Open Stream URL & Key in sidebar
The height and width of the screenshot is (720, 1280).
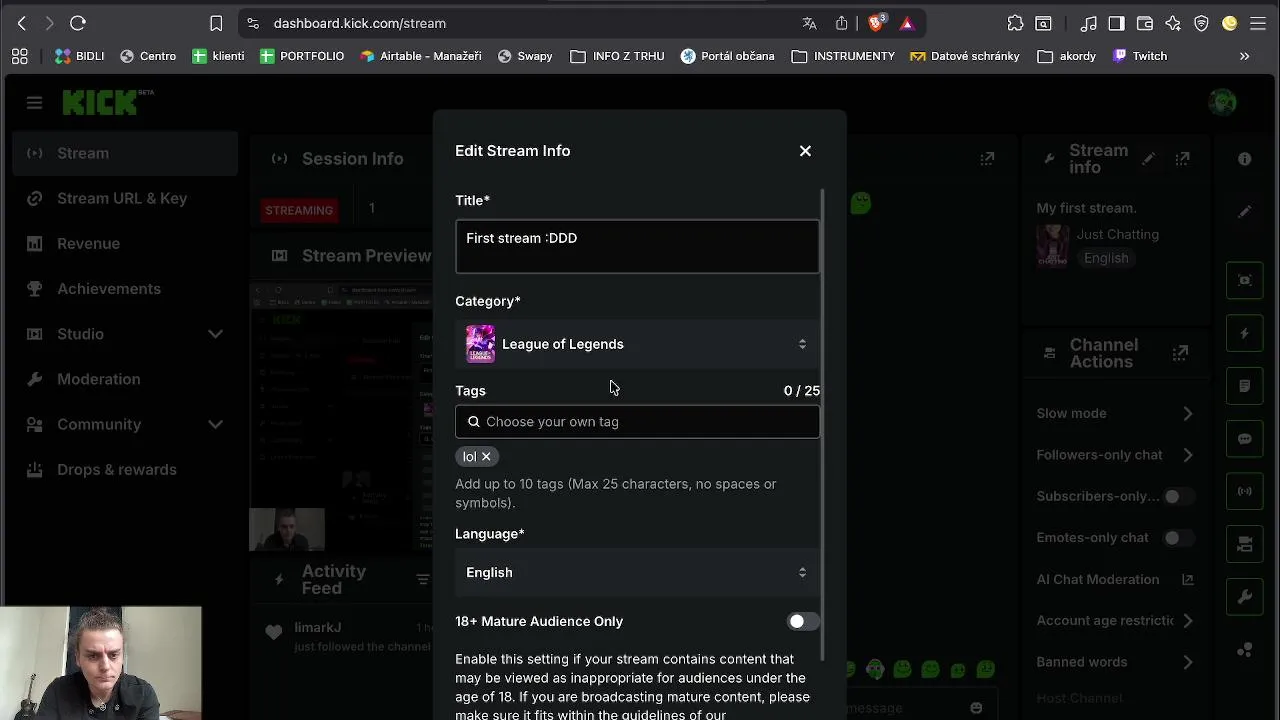coord(125,198)
